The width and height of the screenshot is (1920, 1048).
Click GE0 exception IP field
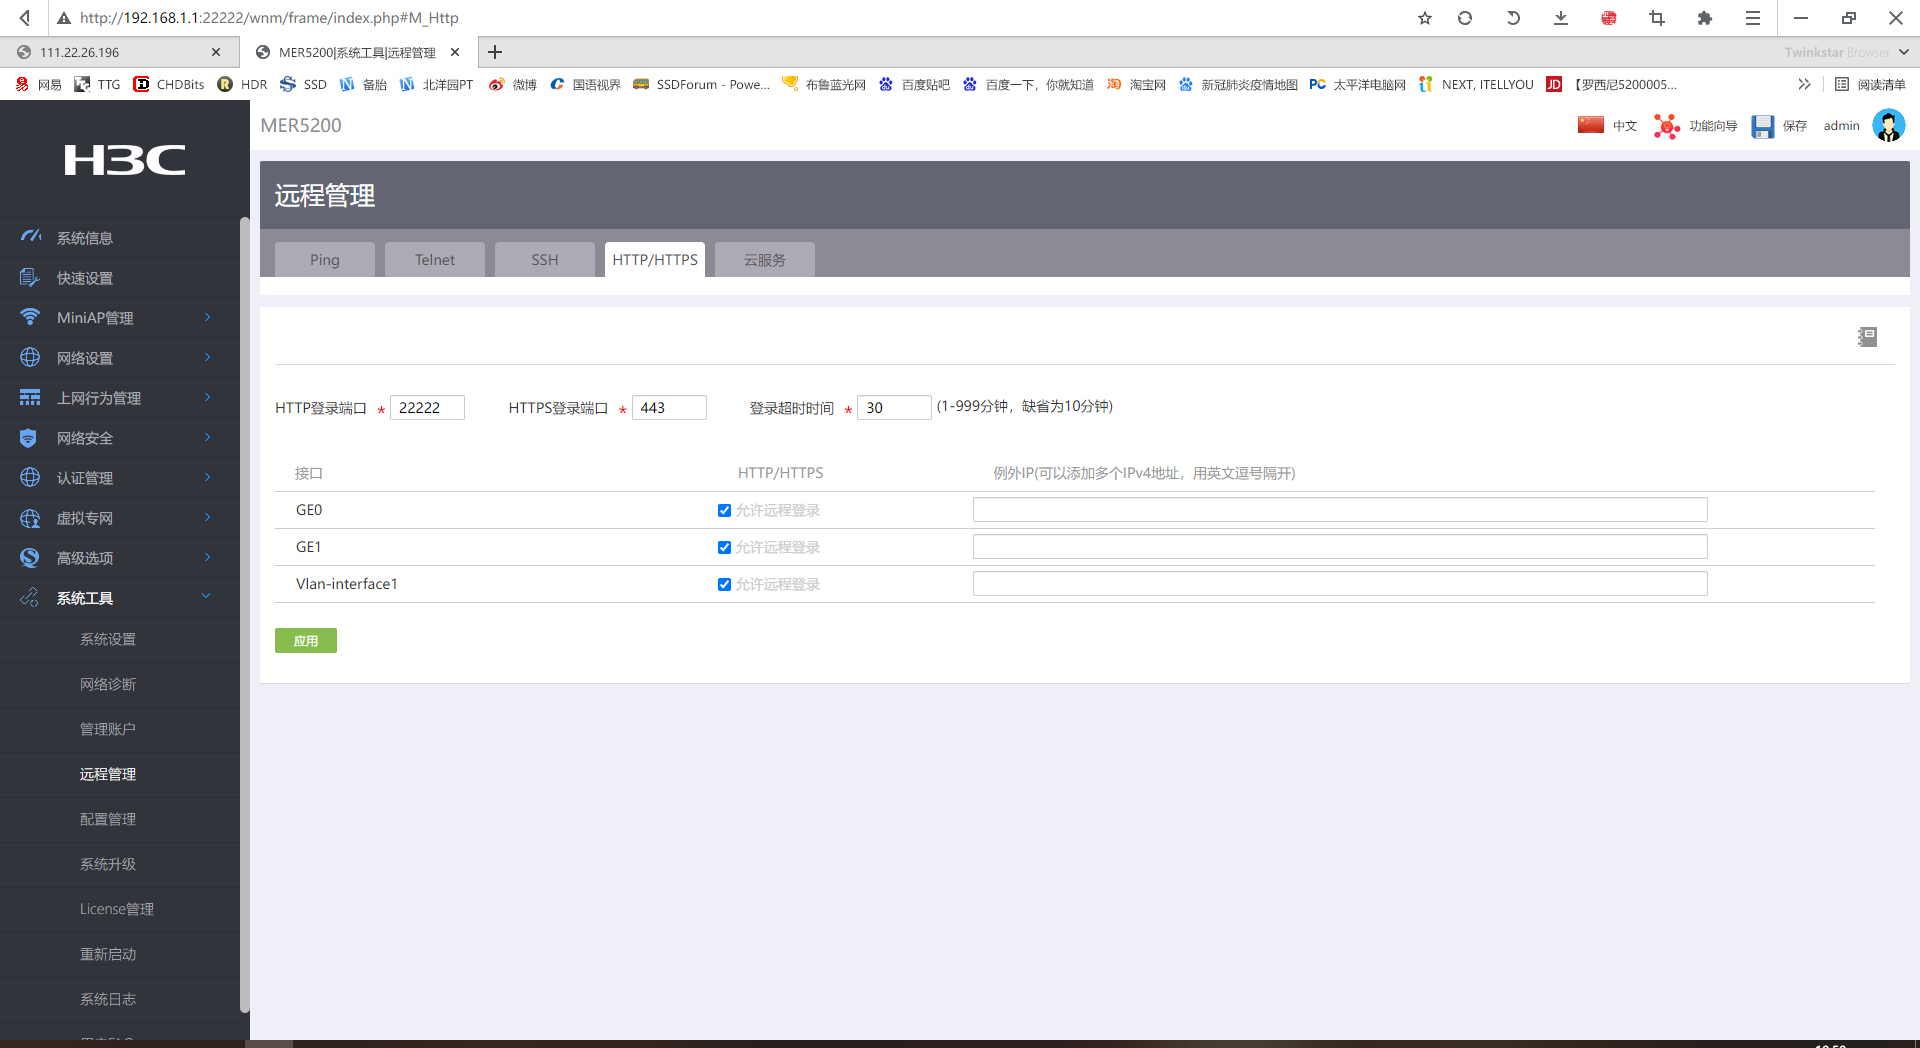coord(1340,510)
